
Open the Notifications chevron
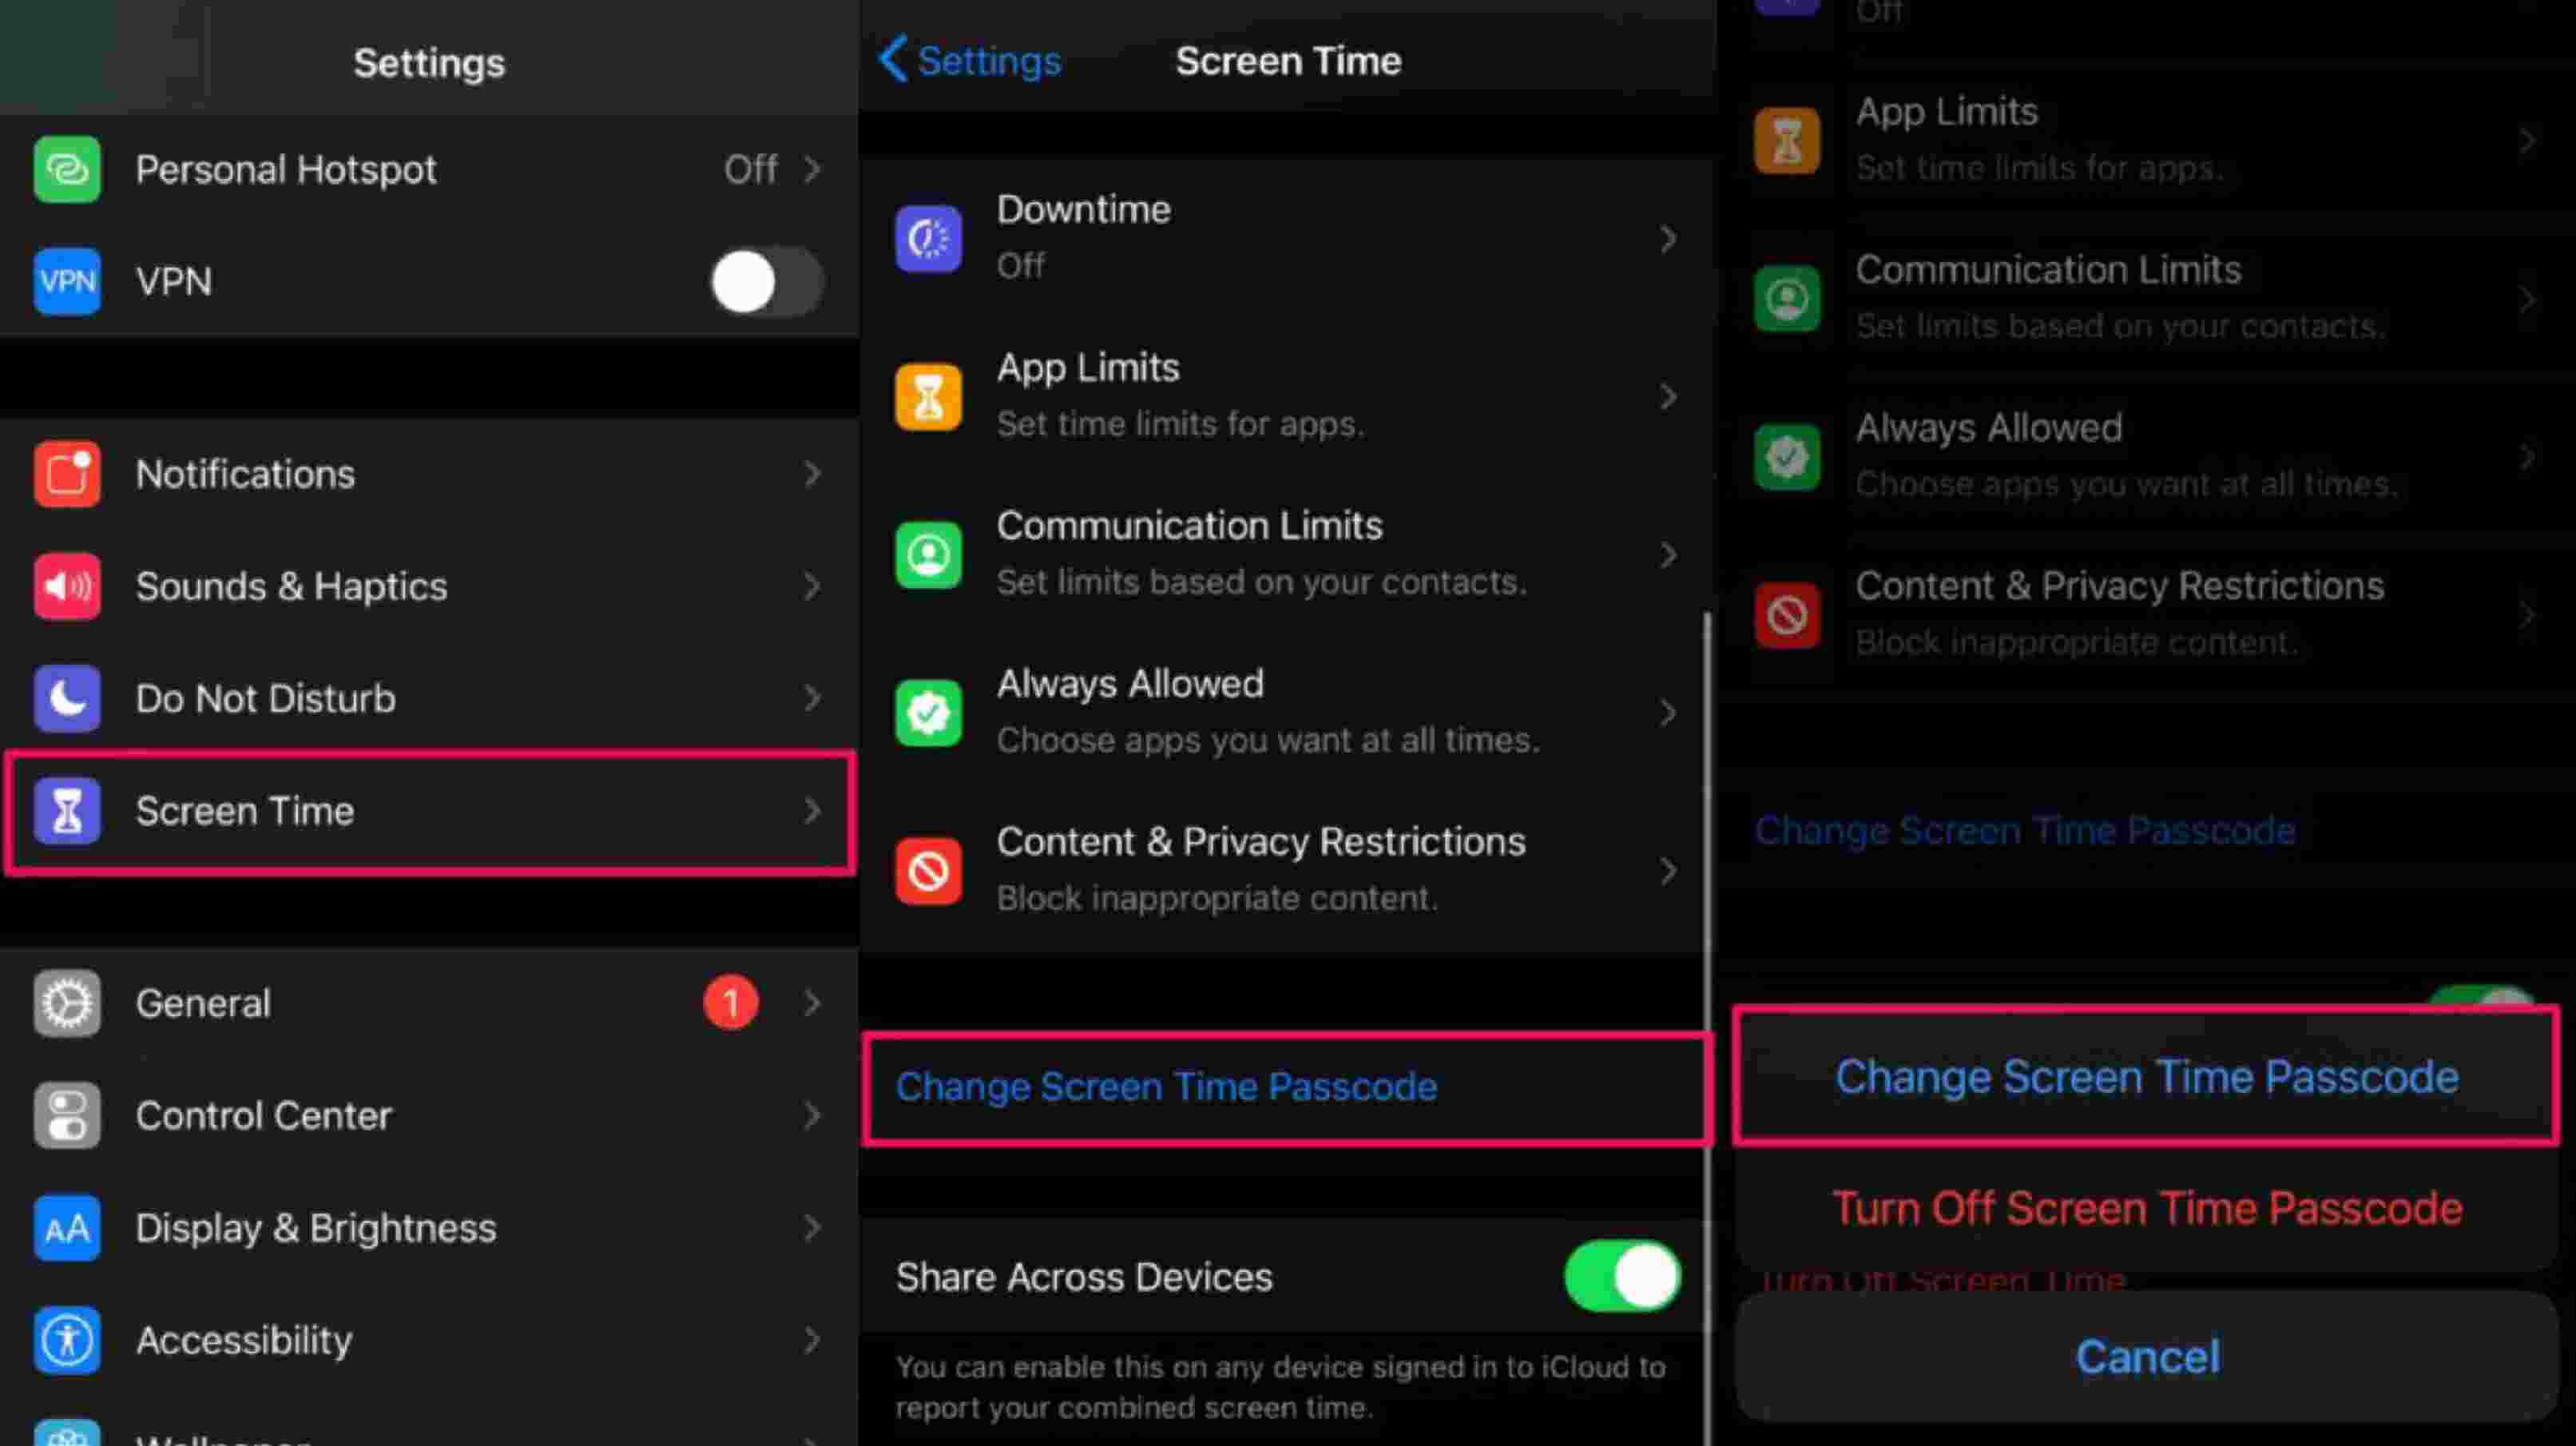pyautogui.click(x=812, y=474)
